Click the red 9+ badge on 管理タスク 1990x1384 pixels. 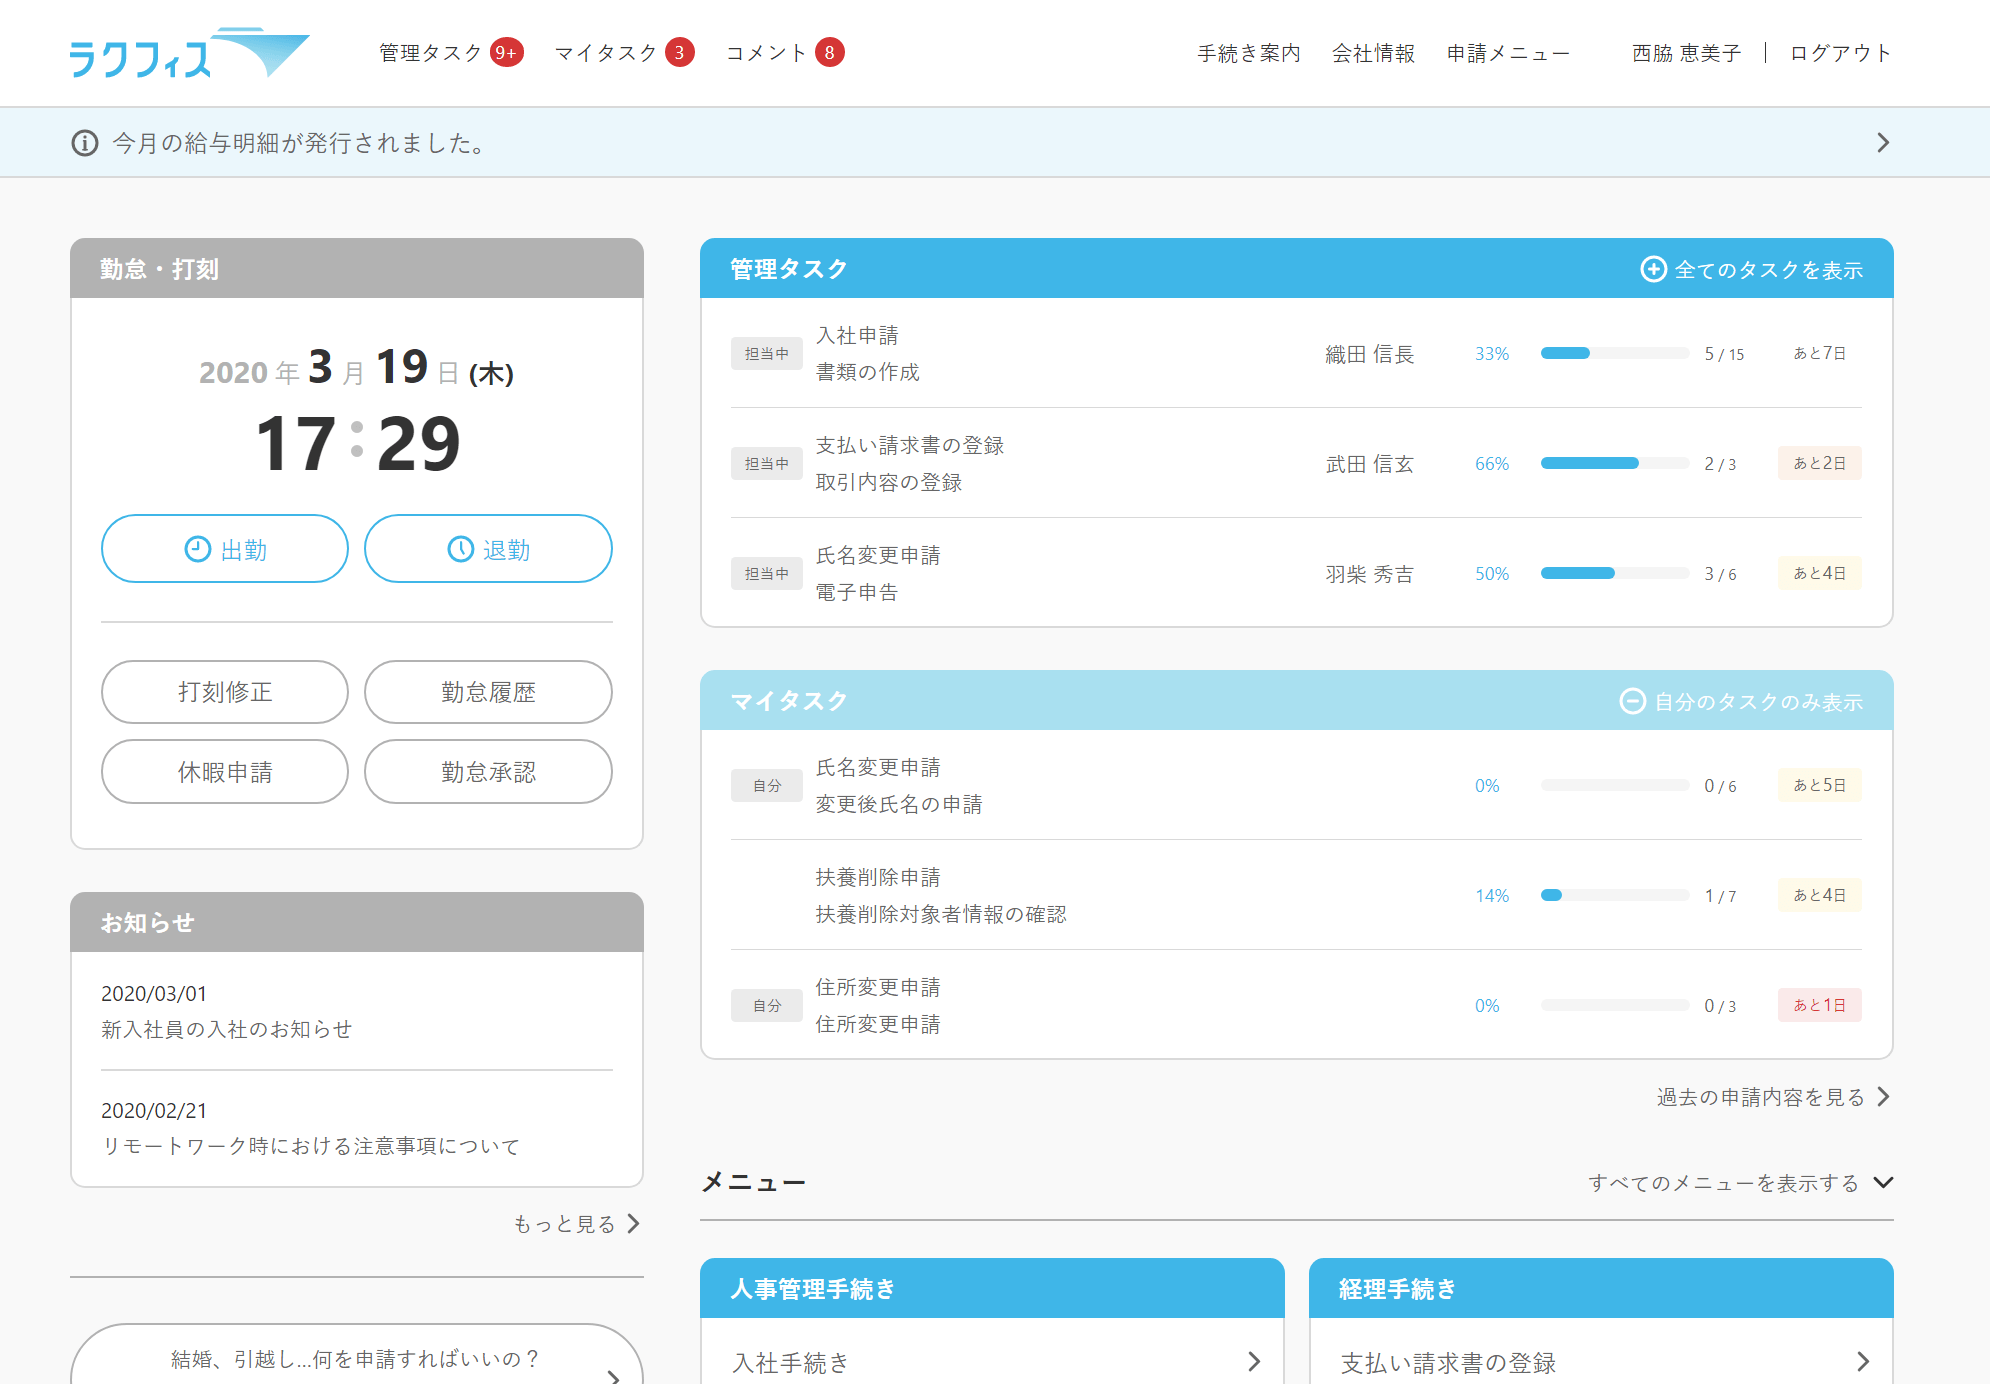tap(506, 52)
